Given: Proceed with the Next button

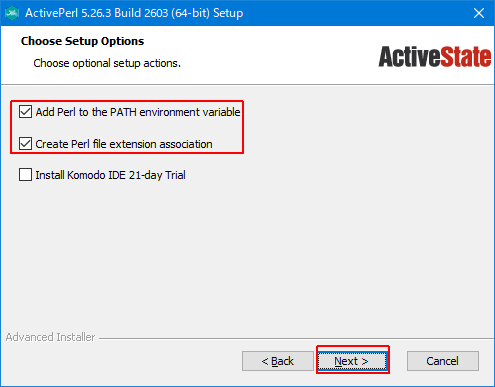Looking at the screenshot, I should (352, 361).
